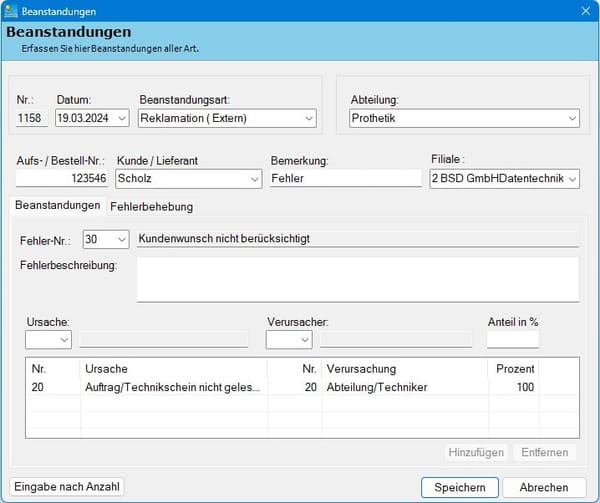Open the Ursache number dropdown

coord(64,340)
